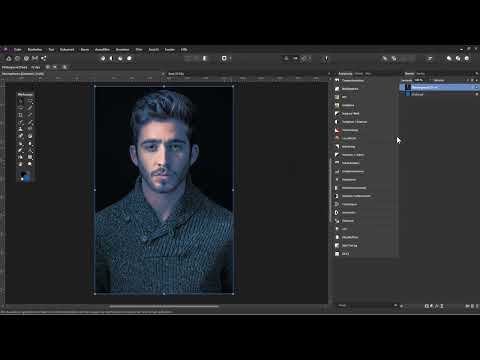480x360 pixels.
Task: Click the horizontal scrollbar under the canvas
Action: point(164,306)
